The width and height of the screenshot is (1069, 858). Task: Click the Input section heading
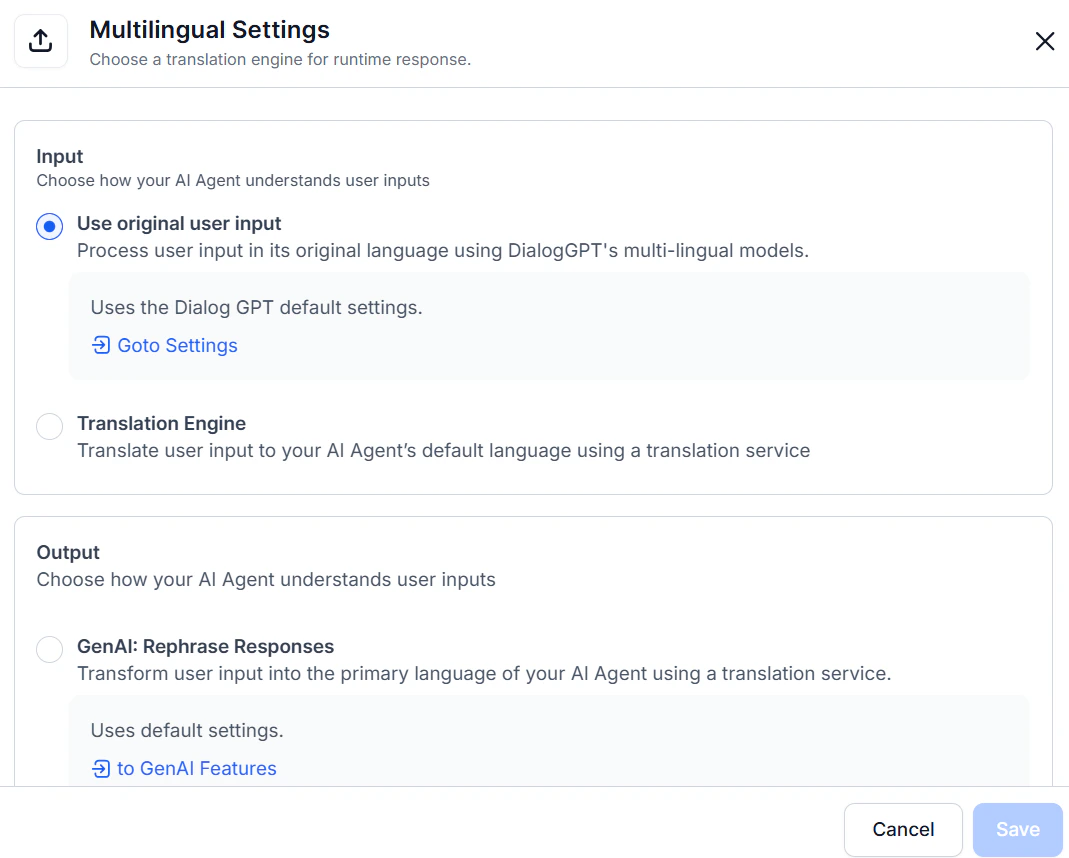[x=59, y=156]
